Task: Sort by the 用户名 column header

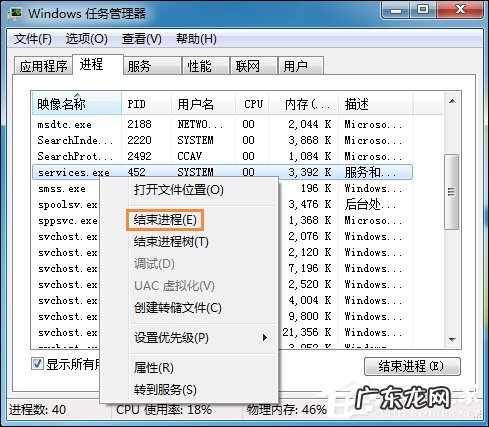Action: pos(204,104)
